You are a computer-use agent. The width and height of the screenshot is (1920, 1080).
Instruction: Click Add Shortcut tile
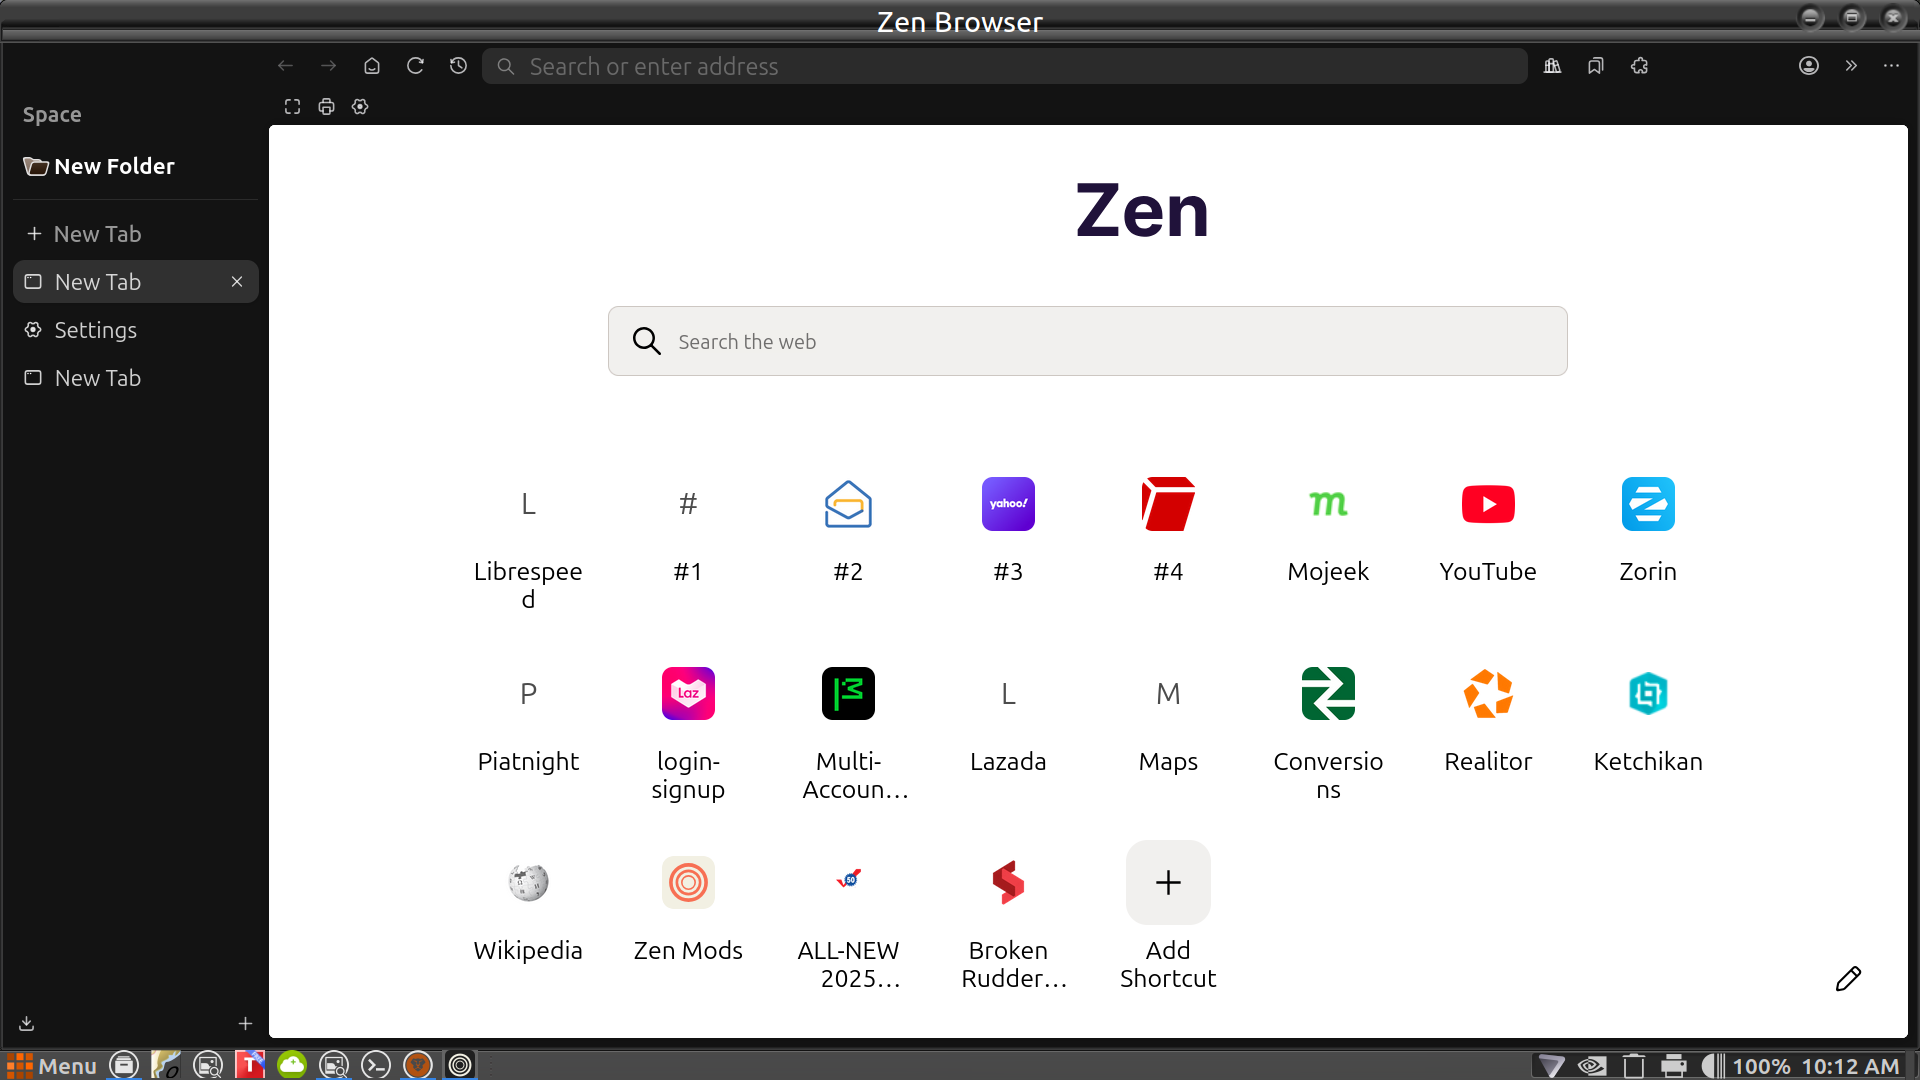click(x=1168, y=883)
